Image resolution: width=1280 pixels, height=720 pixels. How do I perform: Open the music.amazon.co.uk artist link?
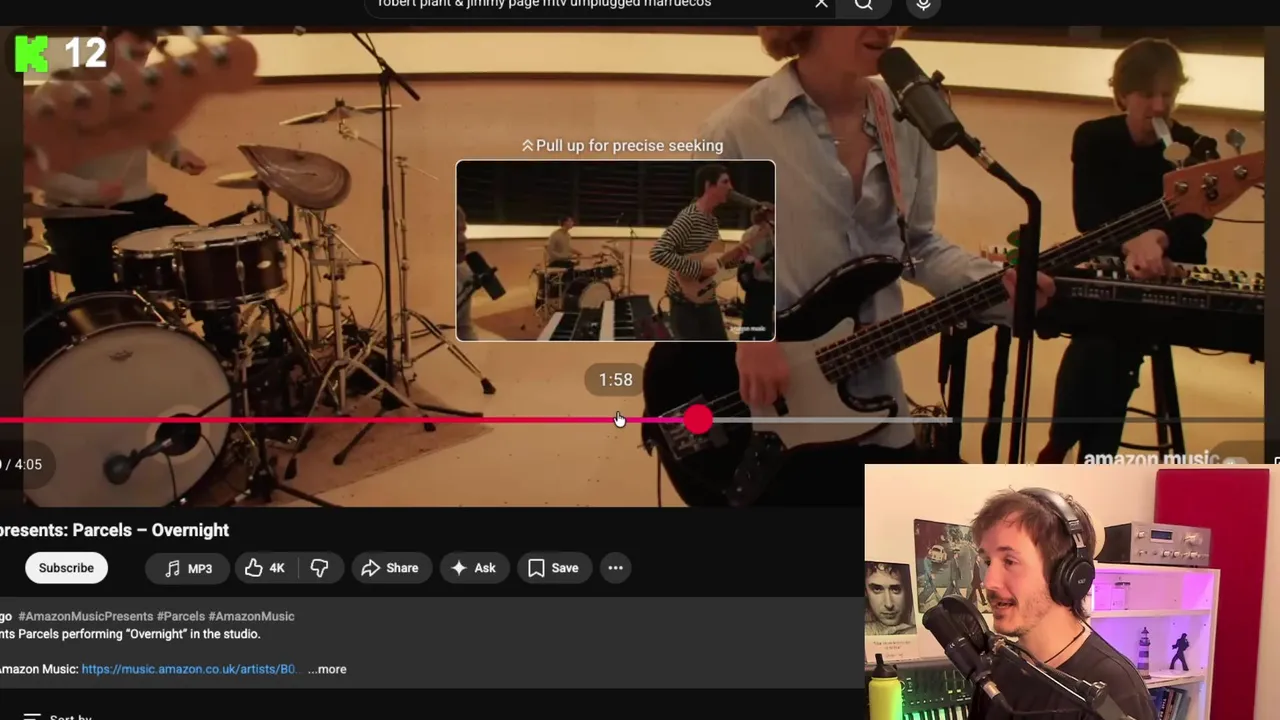(189, 669)
